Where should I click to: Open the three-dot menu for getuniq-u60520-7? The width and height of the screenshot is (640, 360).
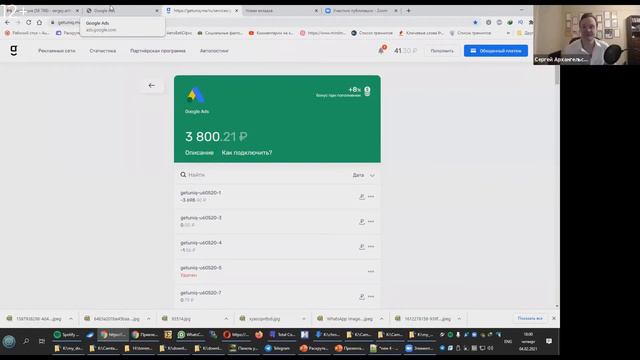(371, 296)
